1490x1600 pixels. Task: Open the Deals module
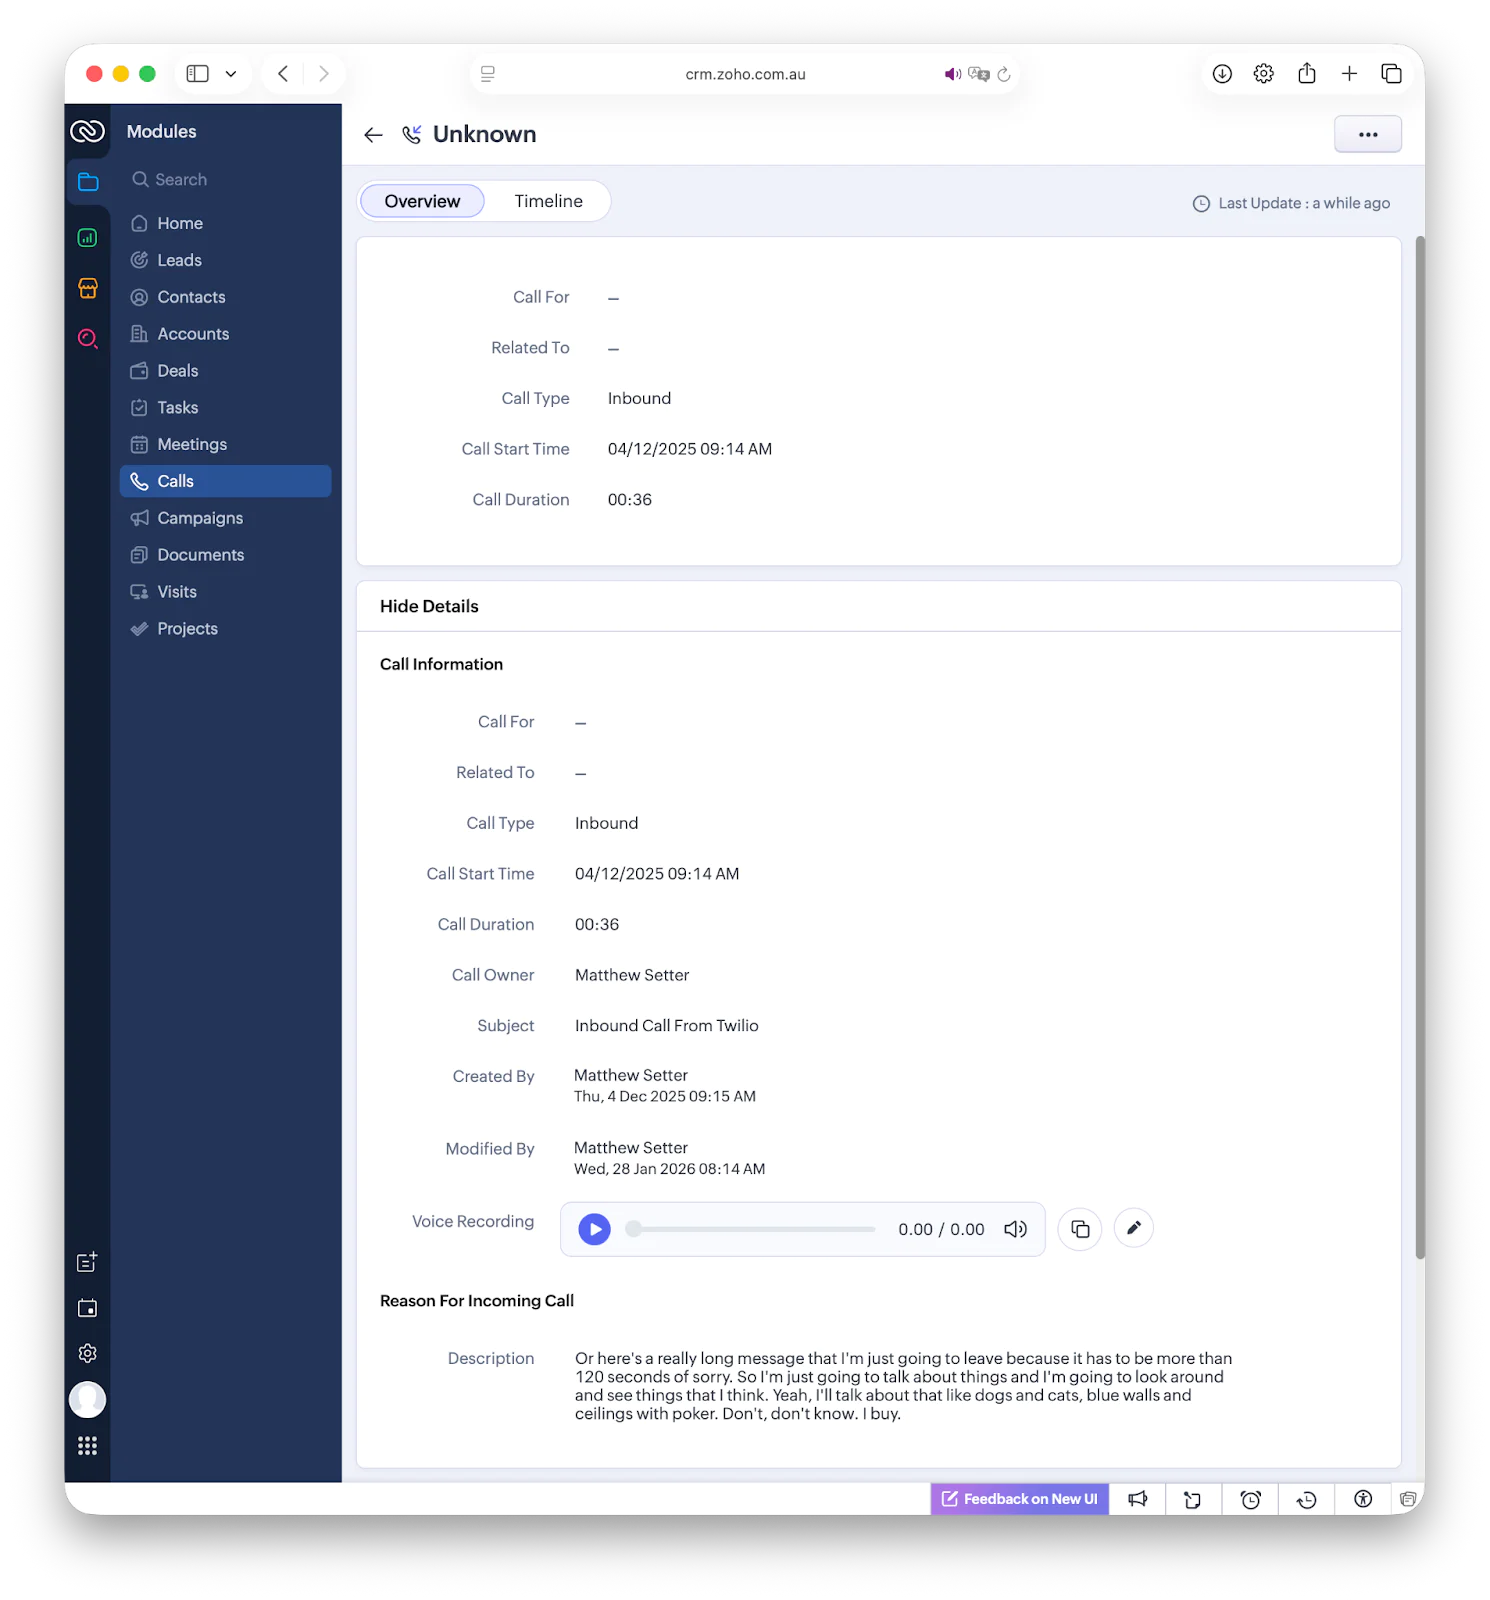pyautogui.click(x=225, y=371)
